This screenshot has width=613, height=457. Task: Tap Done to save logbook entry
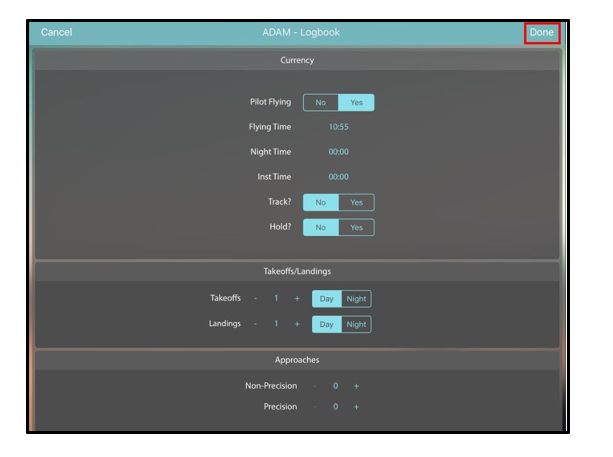[541, 32]
